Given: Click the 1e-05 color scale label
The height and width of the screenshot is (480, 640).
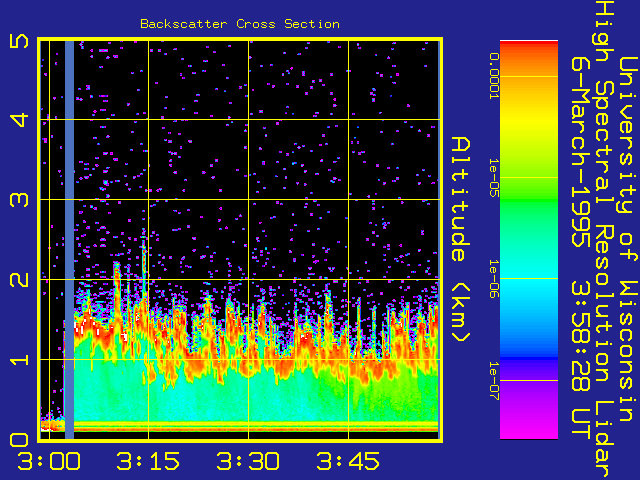Looking at the screenshot, I should coord(494,178).
